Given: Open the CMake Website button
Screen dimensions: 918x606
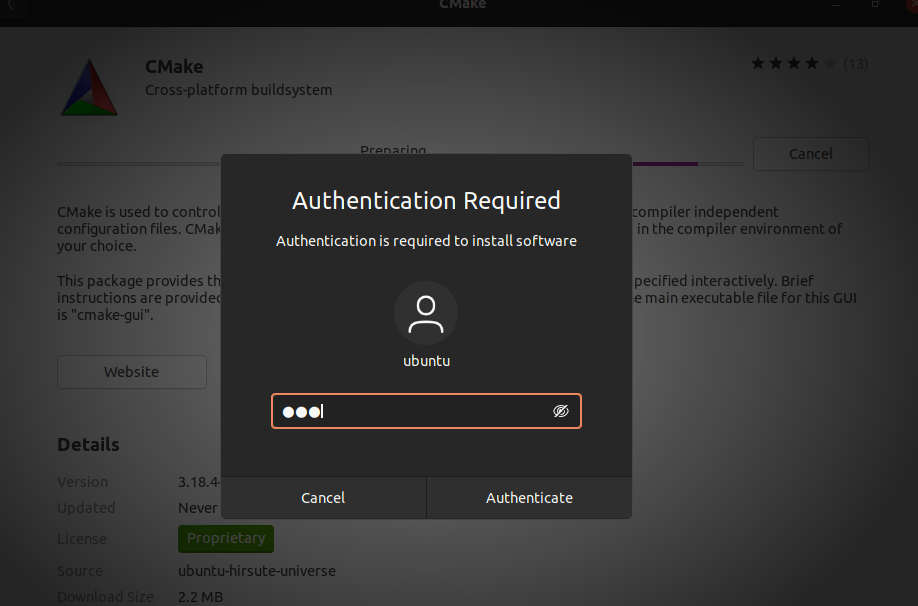Looking at the screenshot, I should 132,372.
